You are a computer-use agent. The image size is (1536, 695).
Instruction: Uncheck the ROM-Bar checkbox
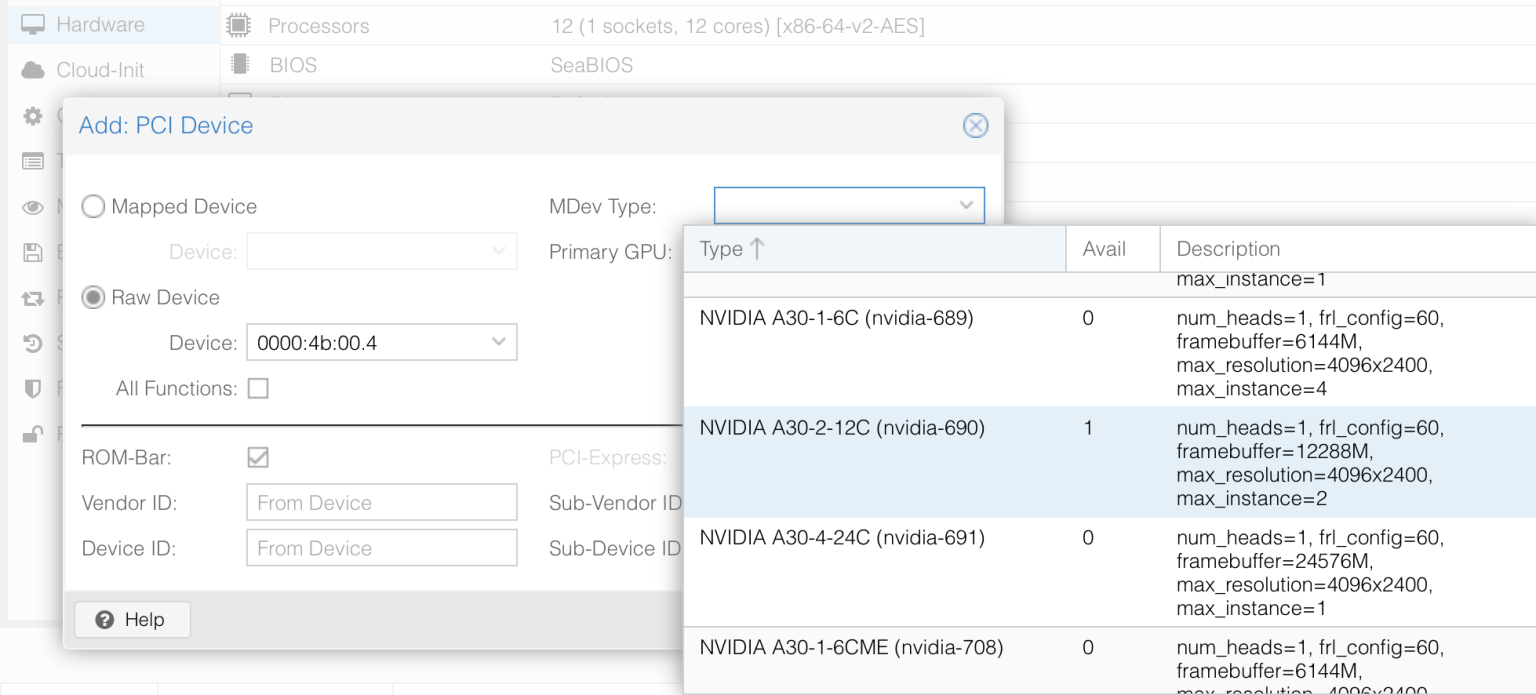tap(258, 457)
